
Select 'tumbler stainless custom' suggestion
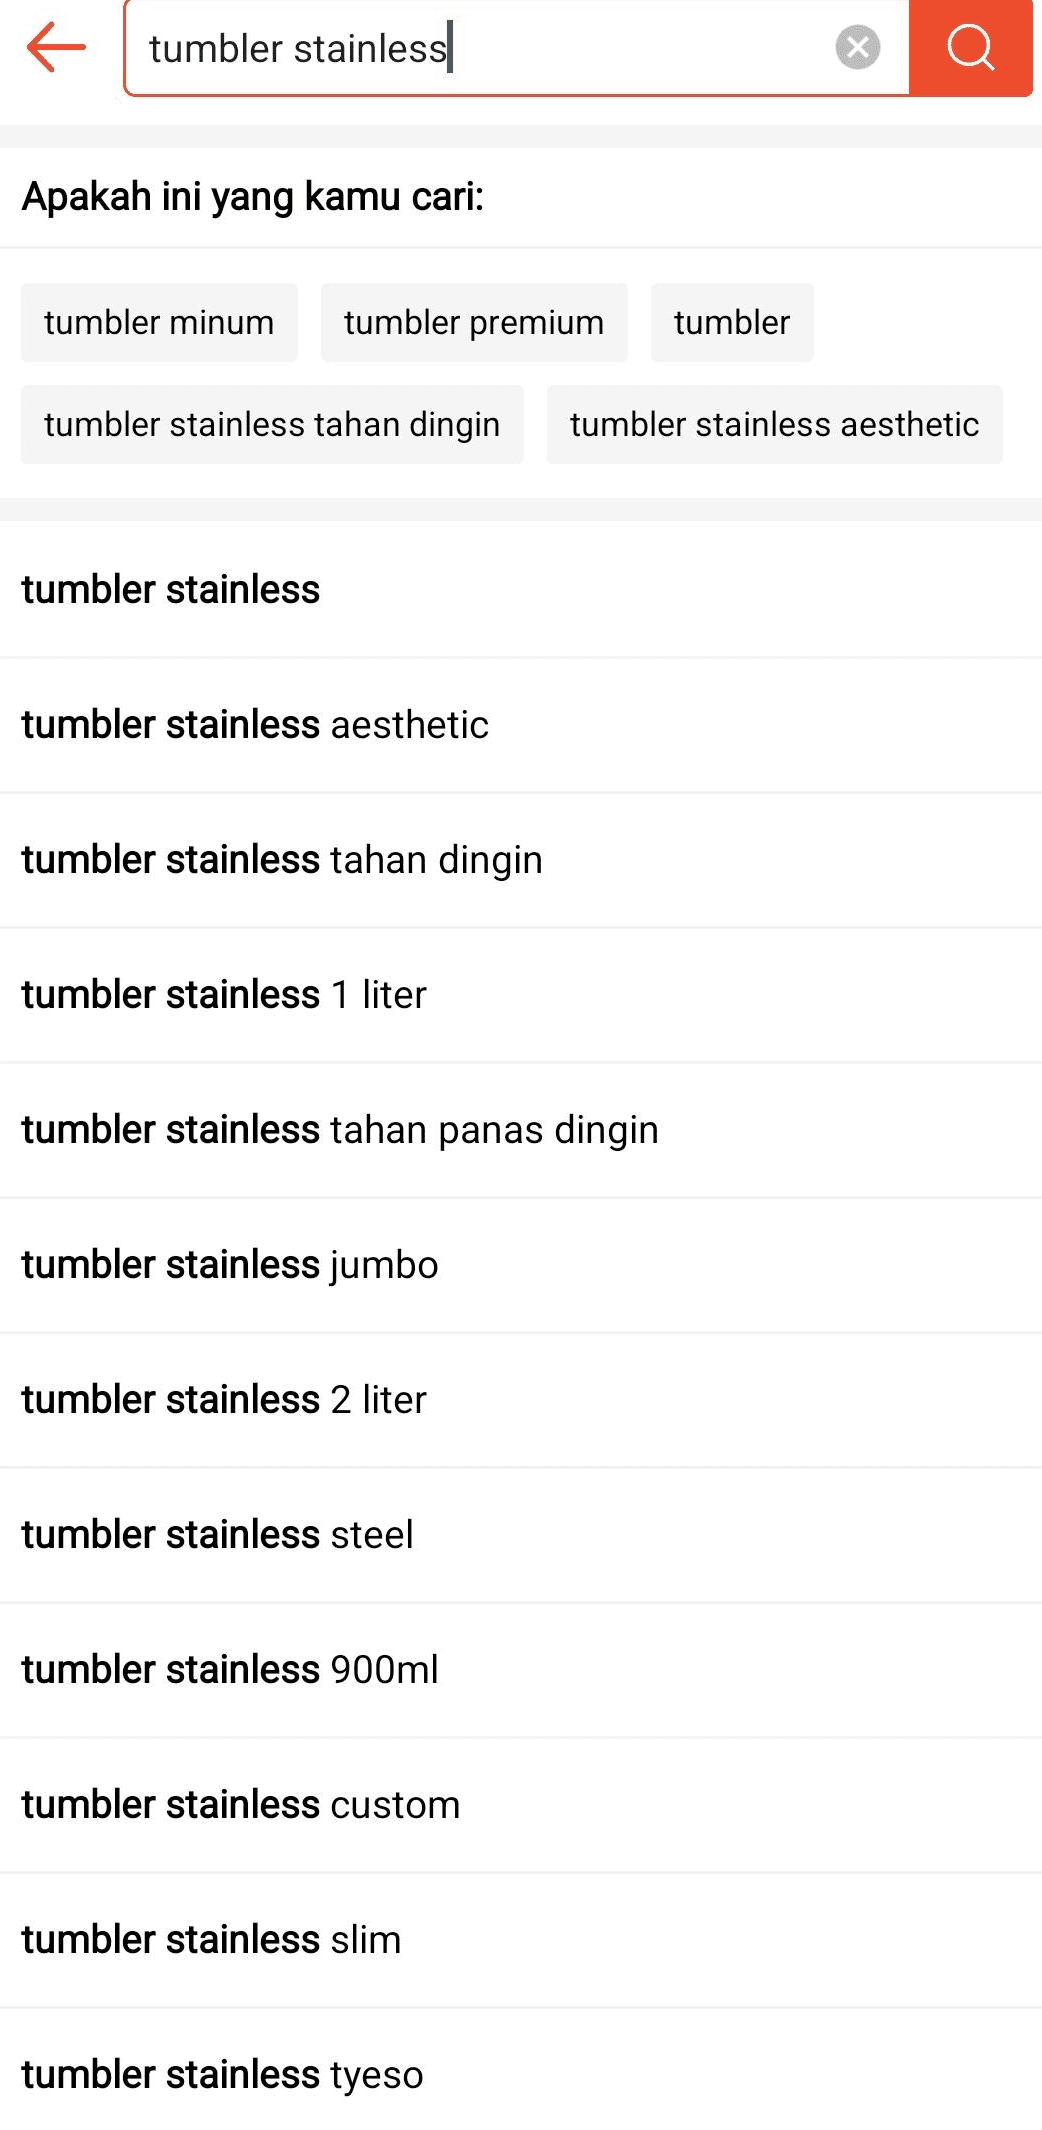(x=240, y=1804)
